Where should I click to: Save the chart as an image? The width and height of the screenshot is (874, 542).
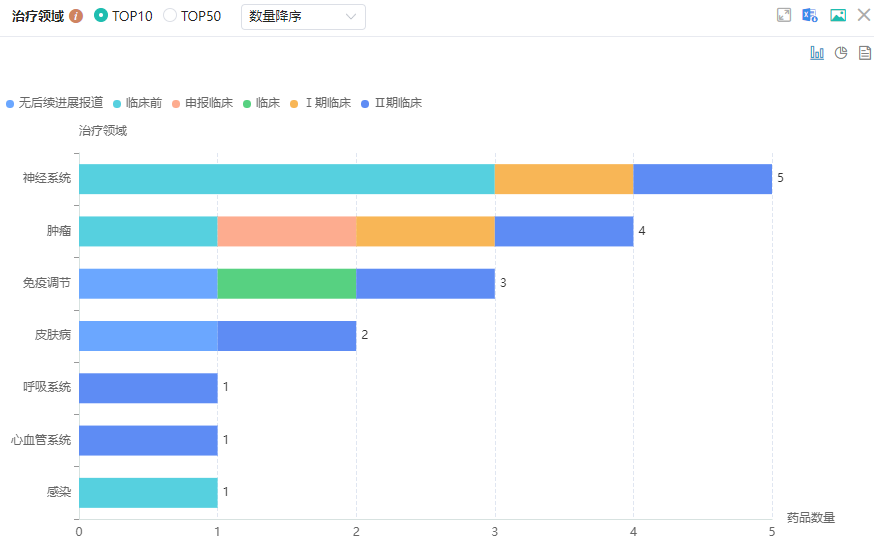[x=838, y=15]
